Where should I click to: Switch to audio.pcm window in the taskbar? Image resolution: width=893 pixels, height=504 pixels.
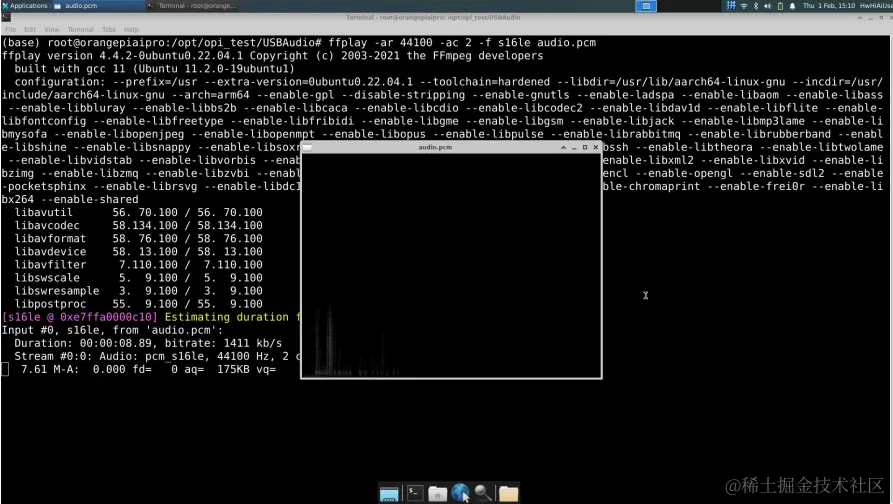coord(98,6)
